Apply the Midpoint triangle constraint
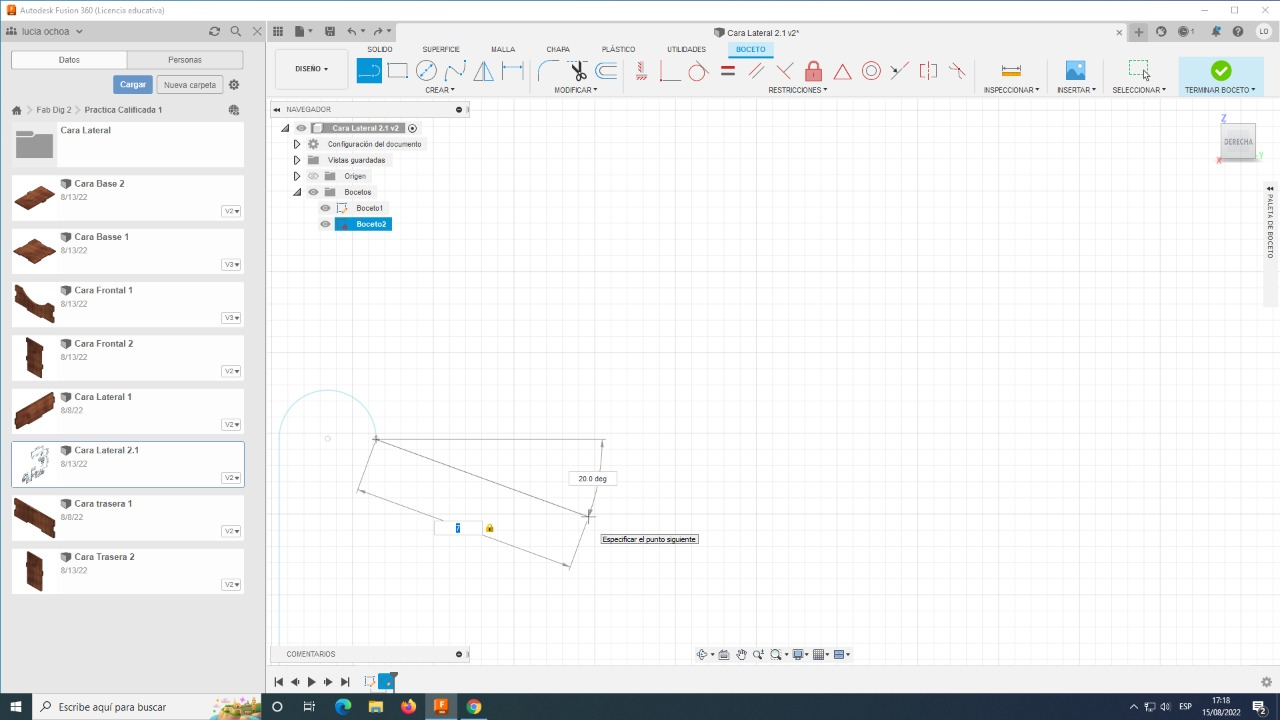Viewport: 1280px width, 720px height. [842, 71]
